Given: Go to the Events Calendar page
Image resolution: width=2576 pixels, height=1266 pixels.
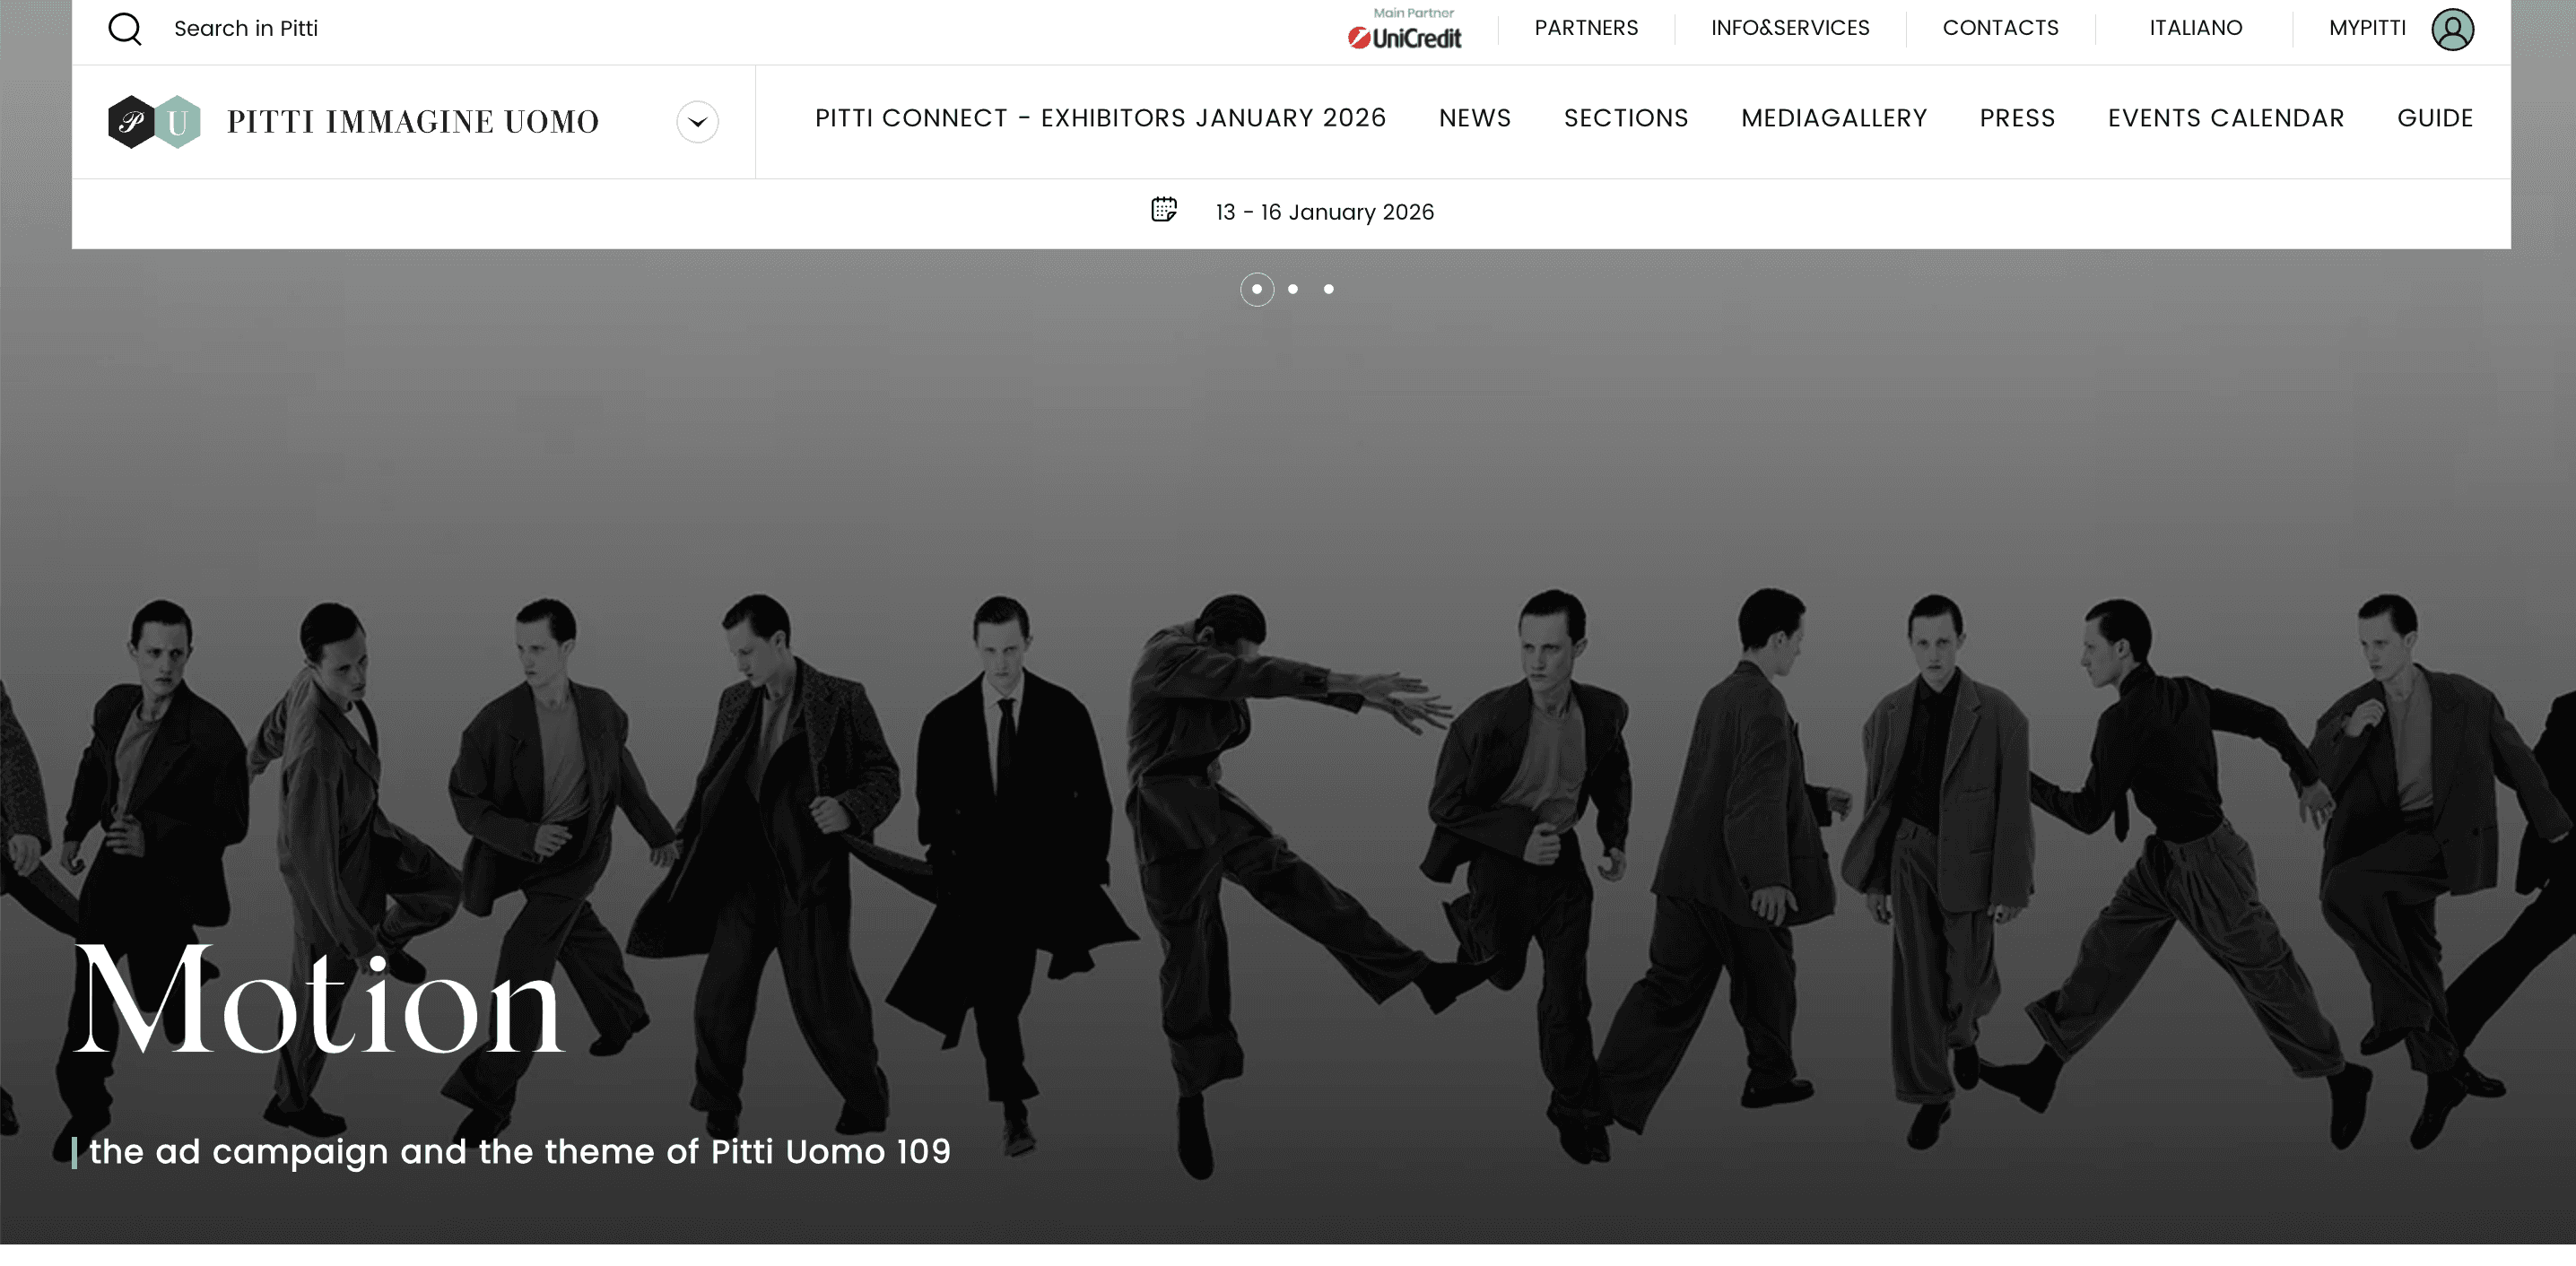Looking at the screenshot, I should point(2226,118).
